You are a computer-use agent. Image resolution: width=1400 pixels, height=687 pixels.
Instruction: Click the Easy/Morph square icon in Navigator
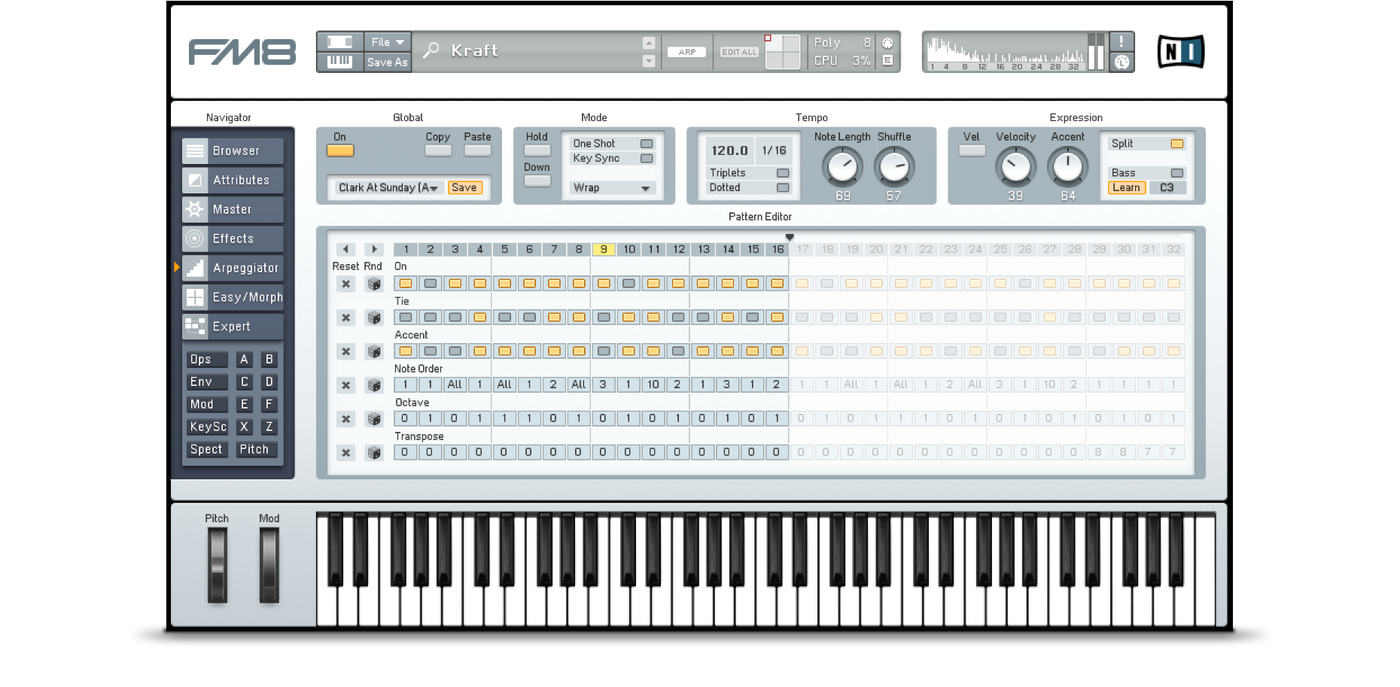pyautogui.click(x=195, y=297)
